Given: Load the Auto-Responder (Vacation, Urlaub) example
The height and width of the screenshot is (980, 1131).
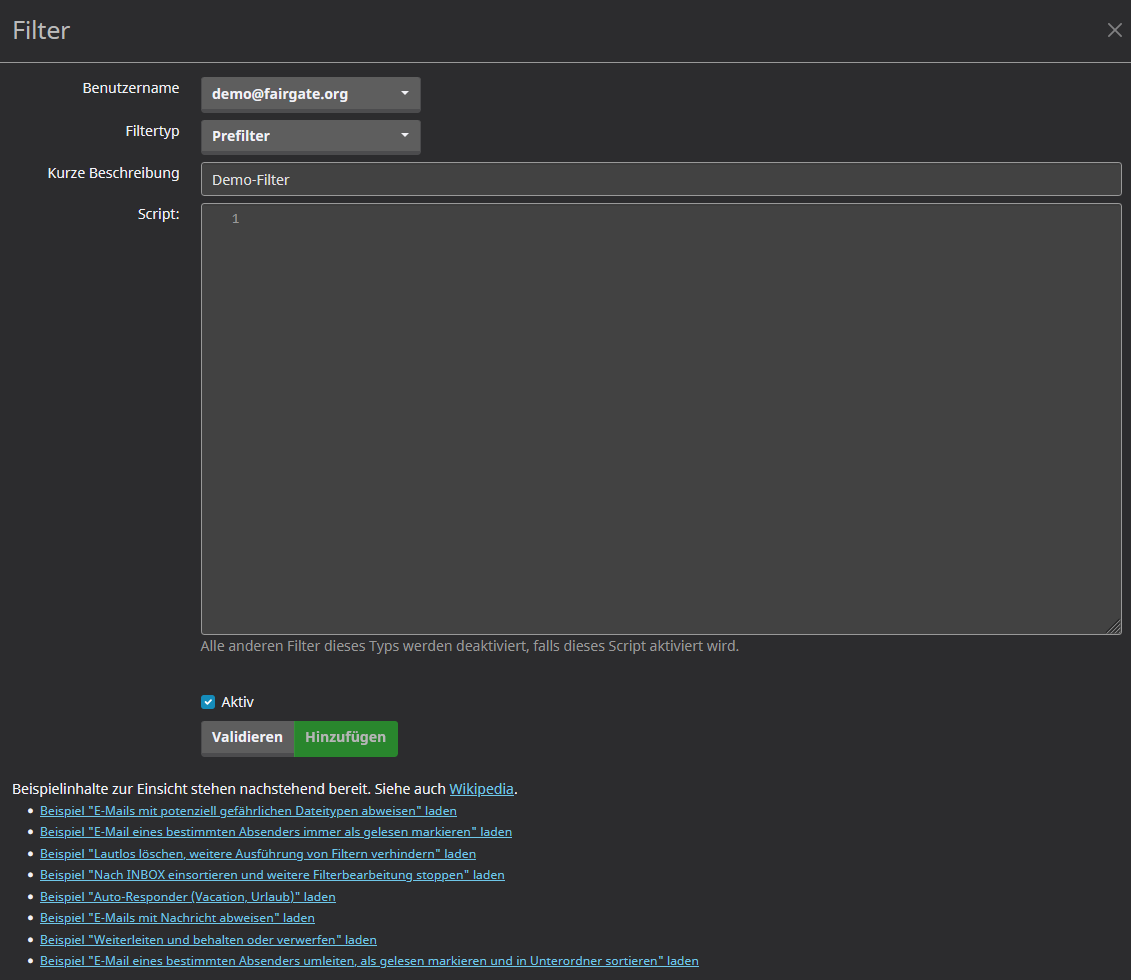Looking at the screenshot, I should 188,896.
